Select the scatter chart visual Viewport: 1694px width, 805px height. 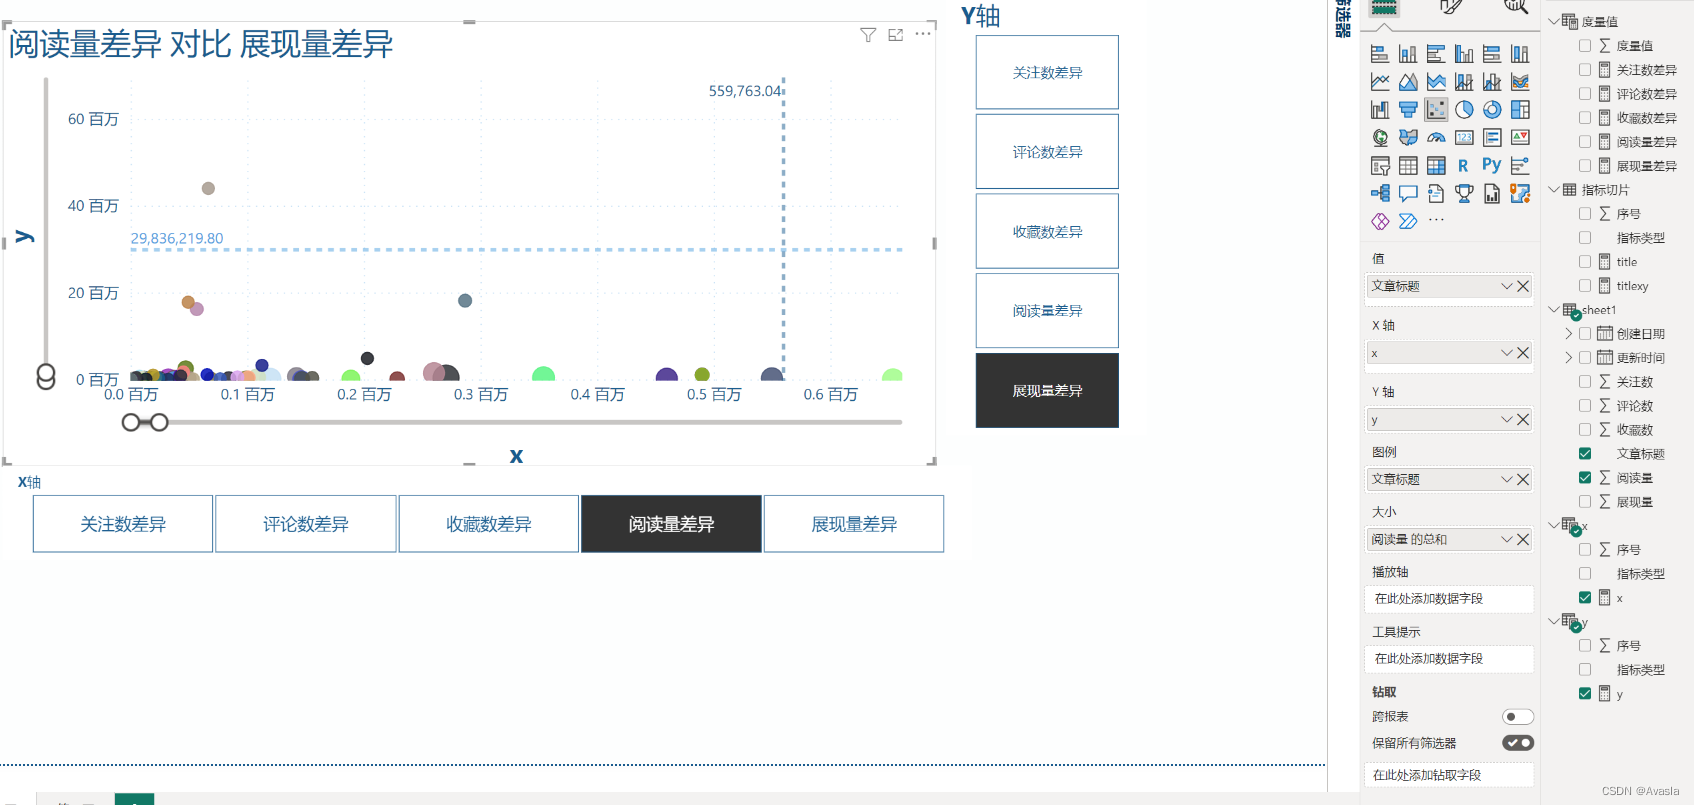pos(1436,110)
